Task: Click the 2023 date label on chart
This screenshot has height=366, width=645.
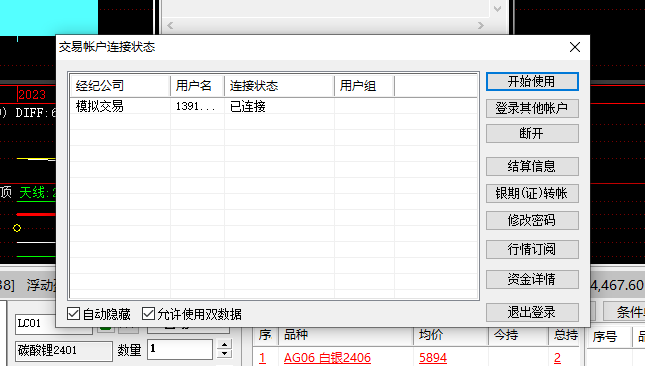Action: click(32, 95)
